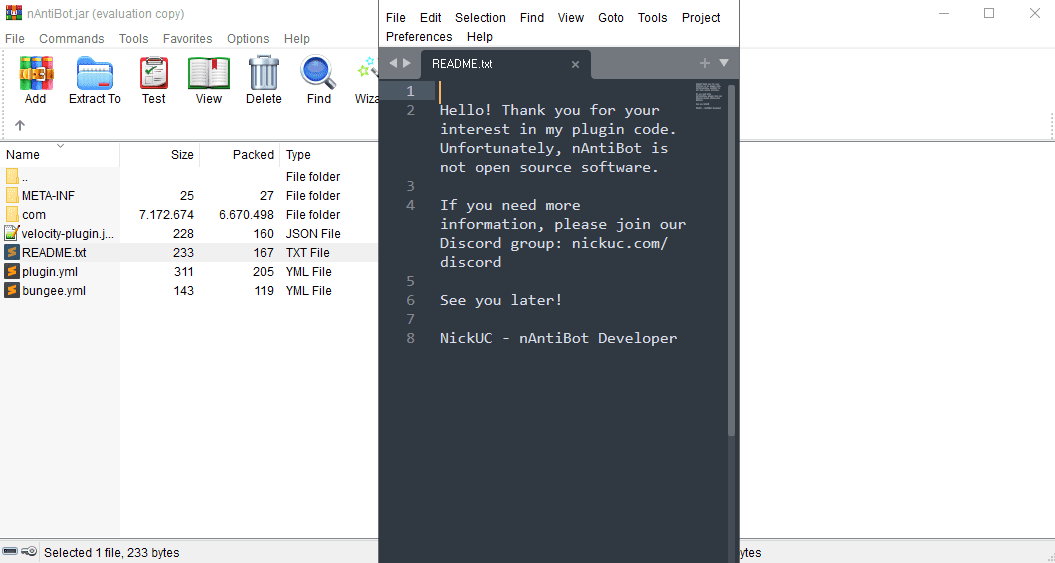The image size is (1055, 563).
Task: Open Sublime Preferences menu
Action: click(x=419, y=36)
